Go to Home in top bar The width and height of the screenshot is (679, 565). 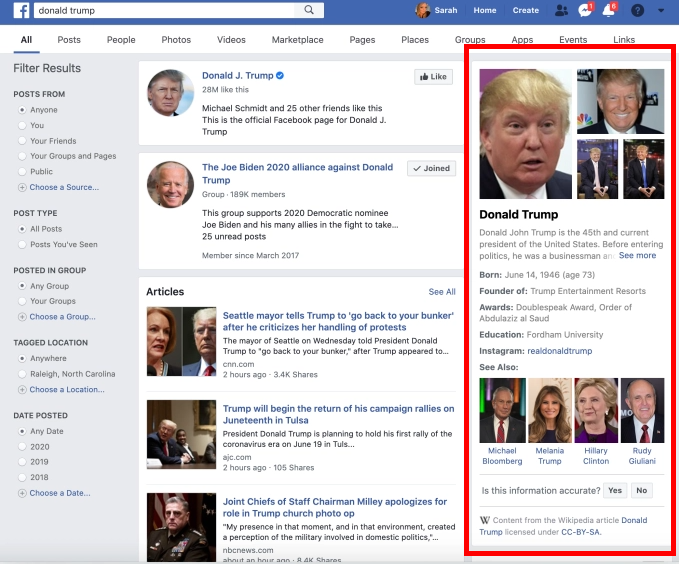(485, 10)
